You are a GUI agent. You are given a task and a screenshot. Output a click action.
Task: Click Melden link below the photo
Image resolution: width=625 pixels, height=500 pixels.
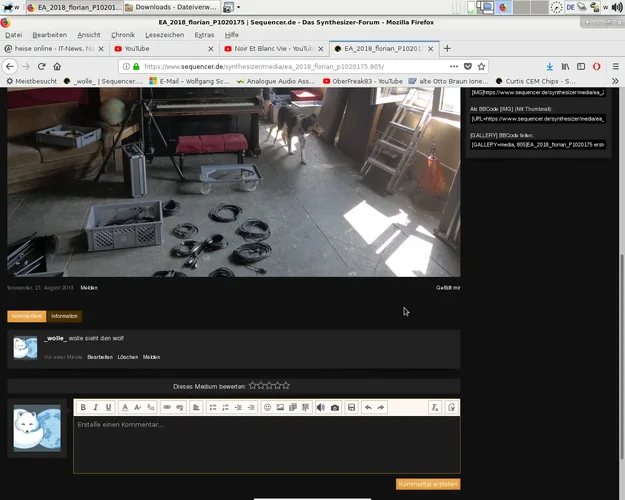point(89,288)
